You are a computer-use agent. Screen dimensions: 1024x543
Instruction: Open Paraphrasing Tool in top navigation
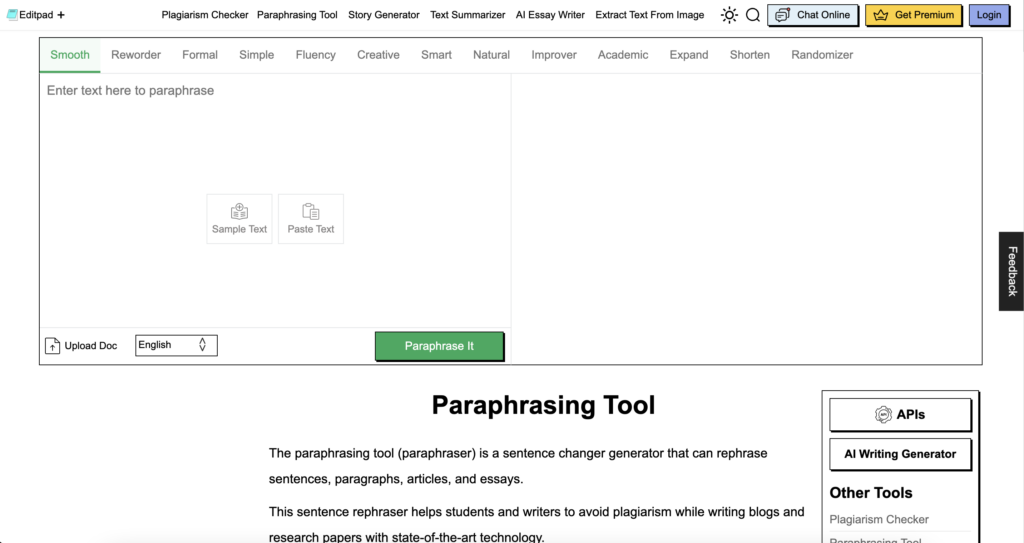pyautogui.click(x=297, y=15)
